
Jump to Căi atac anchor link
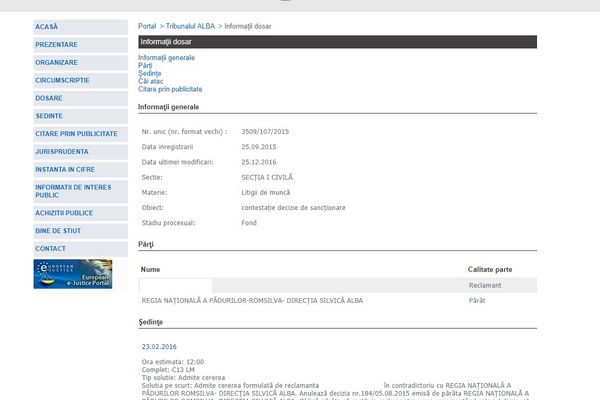click(x=151, y=82)
